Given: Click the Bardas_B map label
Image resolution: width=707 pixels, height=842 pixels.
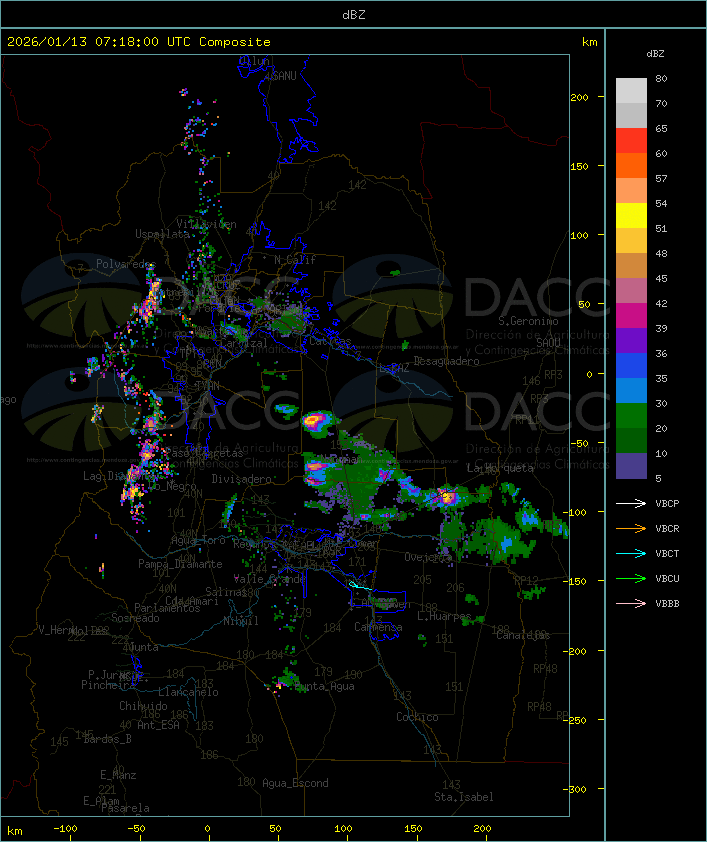Looking at the screenshot, I should [x=107, y=739].
